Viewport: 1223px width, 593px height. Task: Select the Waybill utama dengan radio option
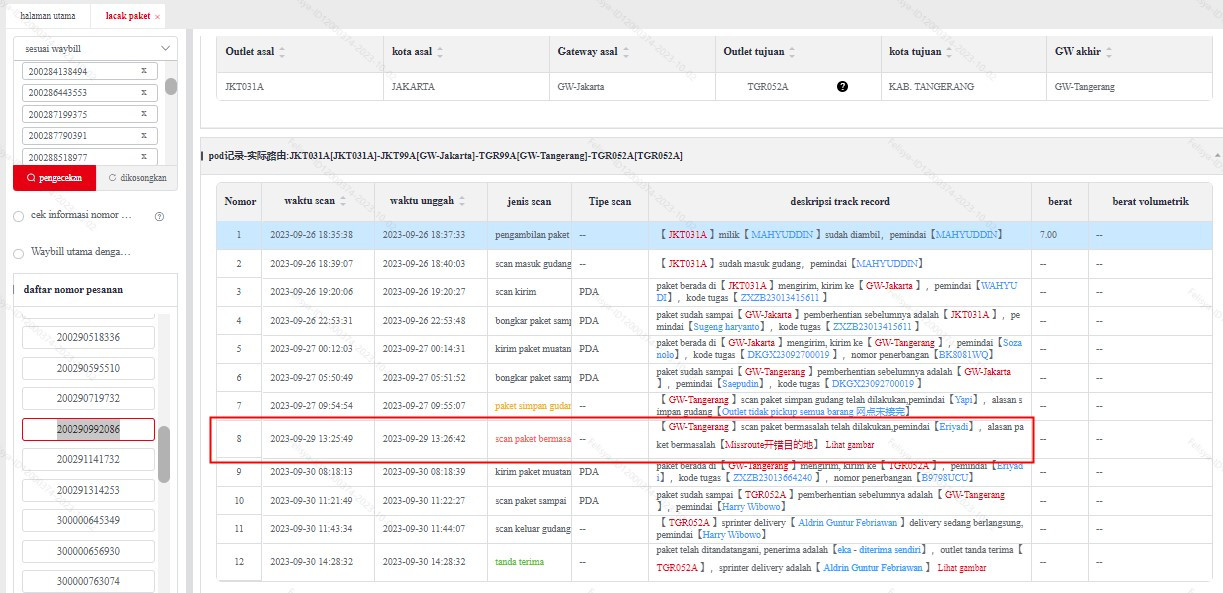pyautogui.click(x=18, y=253)
